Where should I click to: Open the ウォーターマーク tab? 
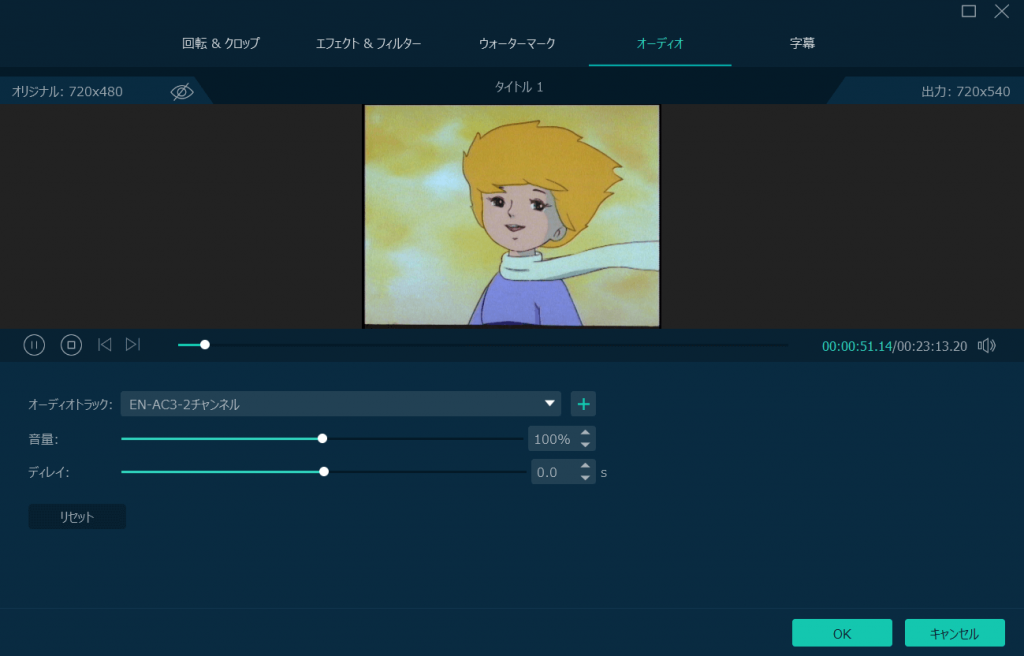click(517, 43)
